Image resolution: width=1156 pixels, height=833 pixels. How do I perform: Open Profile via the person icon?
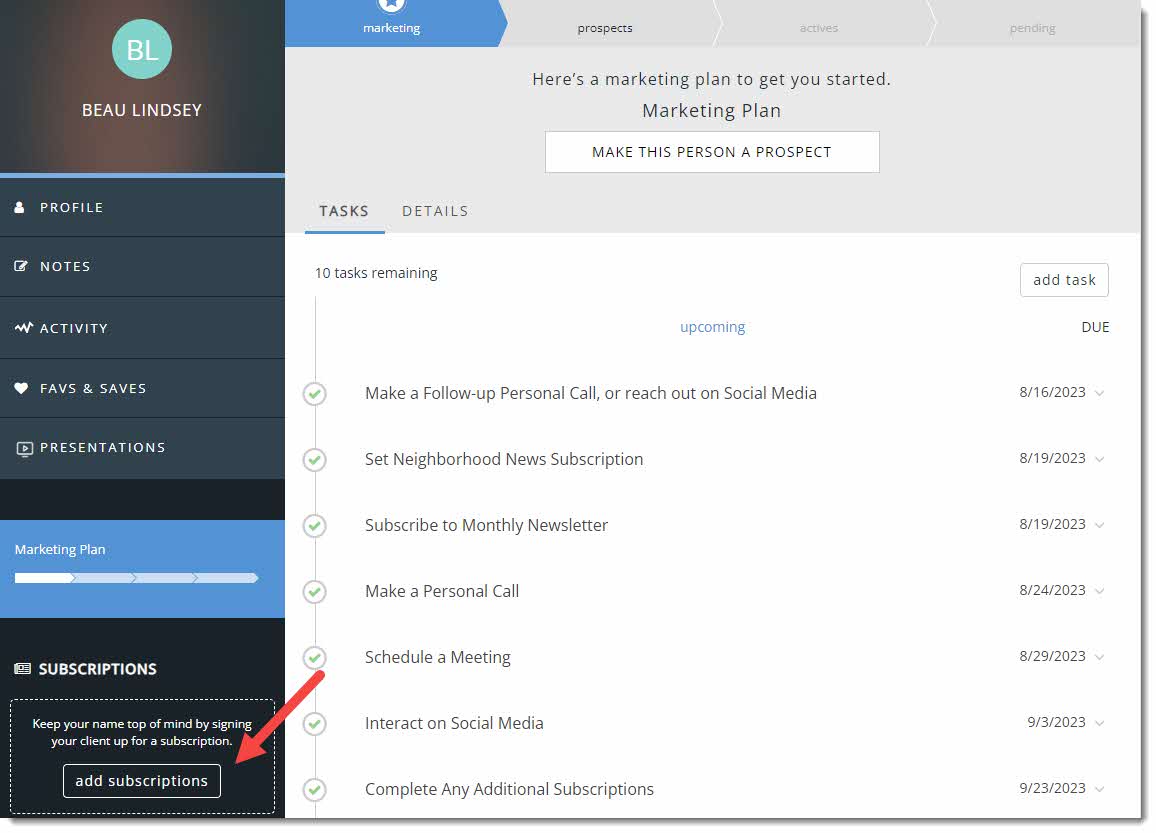(20, 208)
